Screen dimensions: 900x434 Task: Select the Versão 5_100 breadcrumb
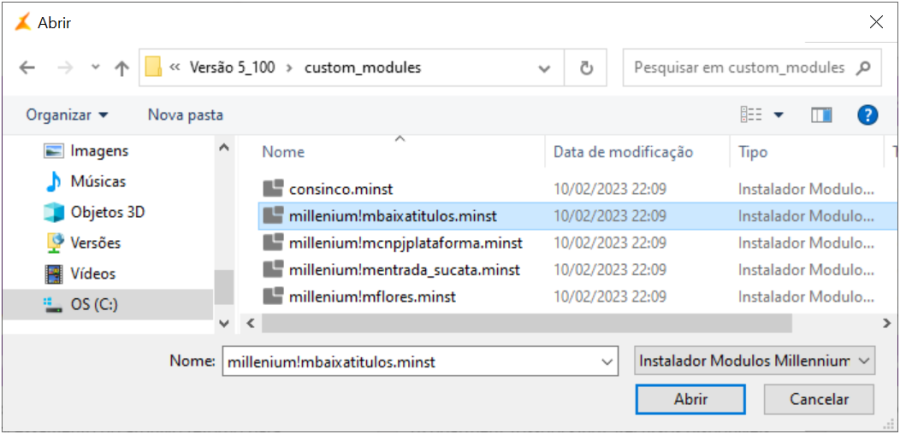click(232, 68)
